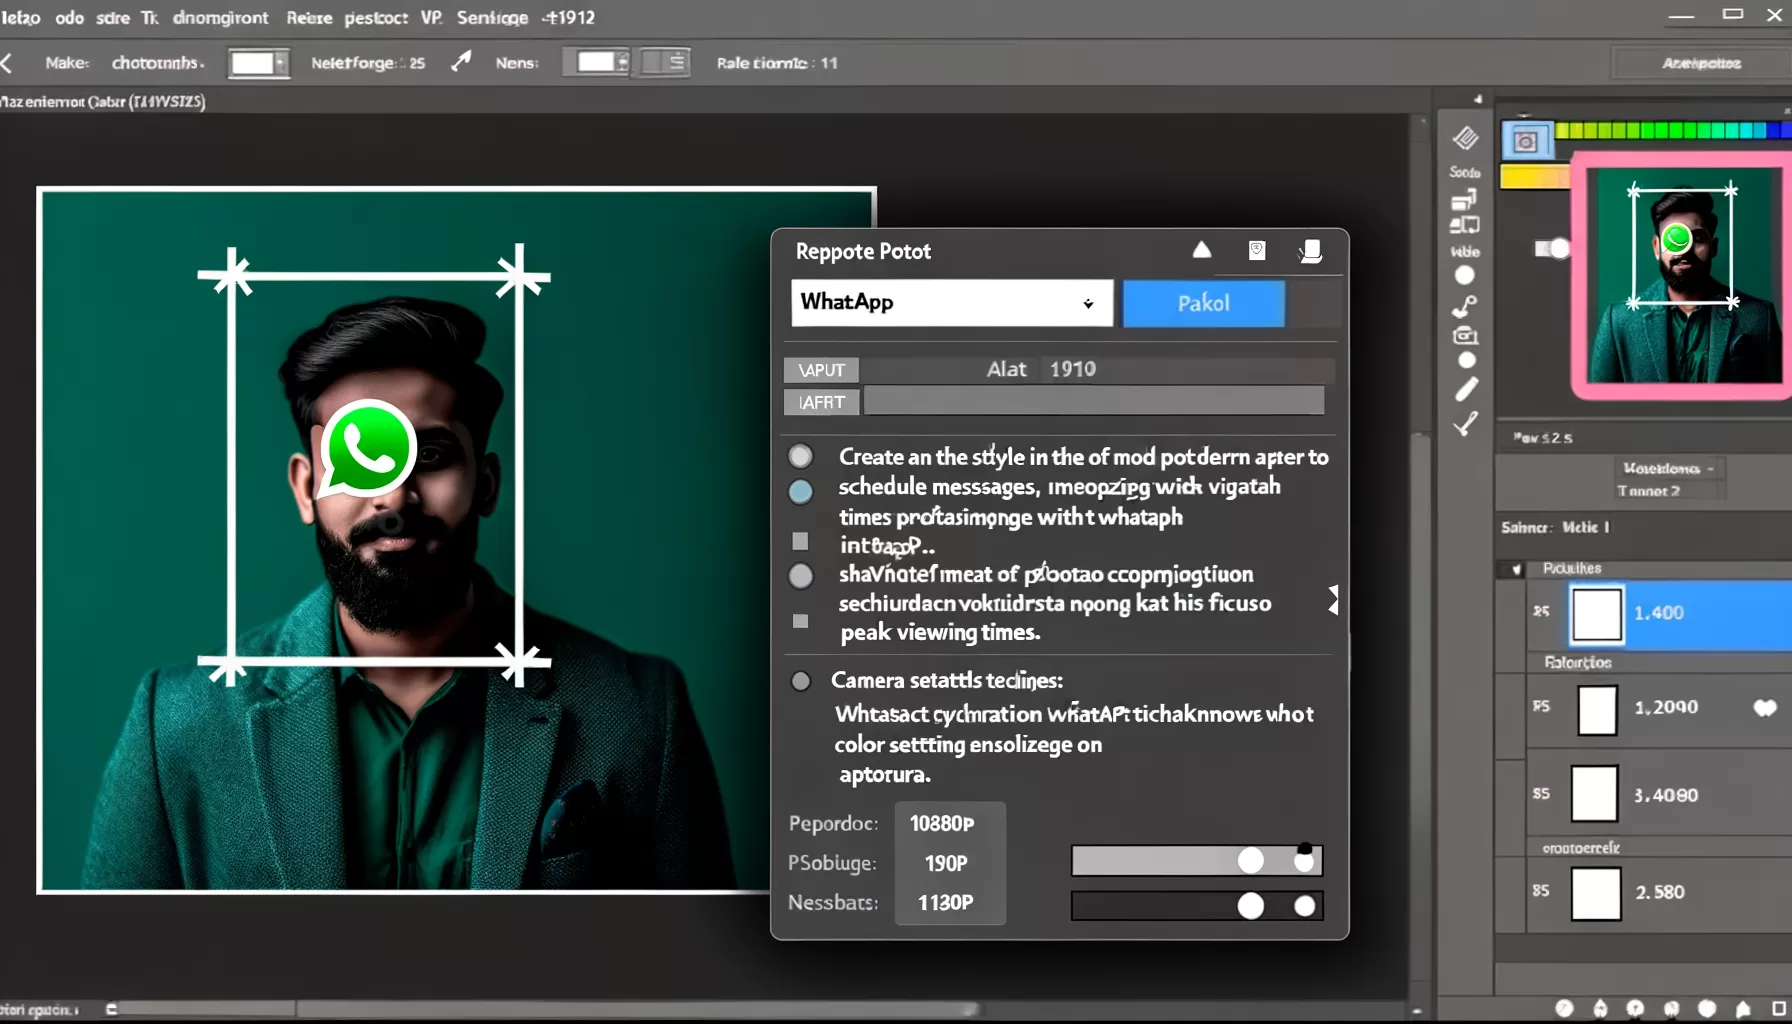Screen dimensions: 1792x1024
Task: Click the back arrow beside Make label
Action: 7,63
